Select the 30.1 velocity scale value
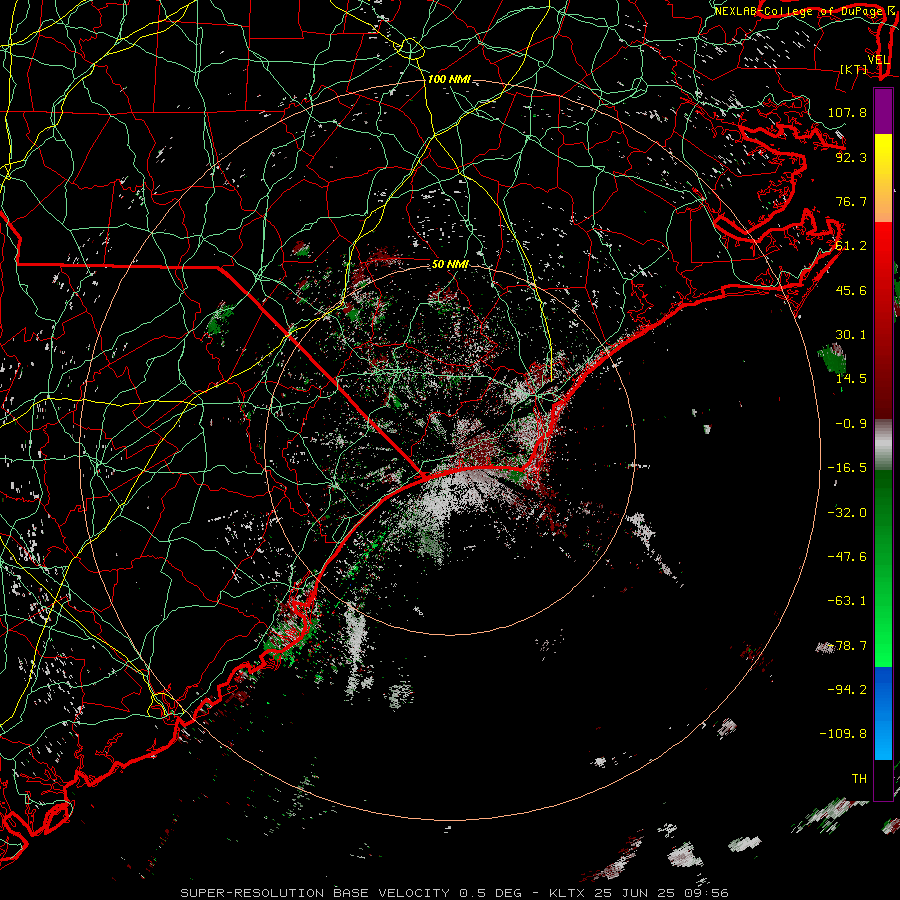 click(851, 335)
